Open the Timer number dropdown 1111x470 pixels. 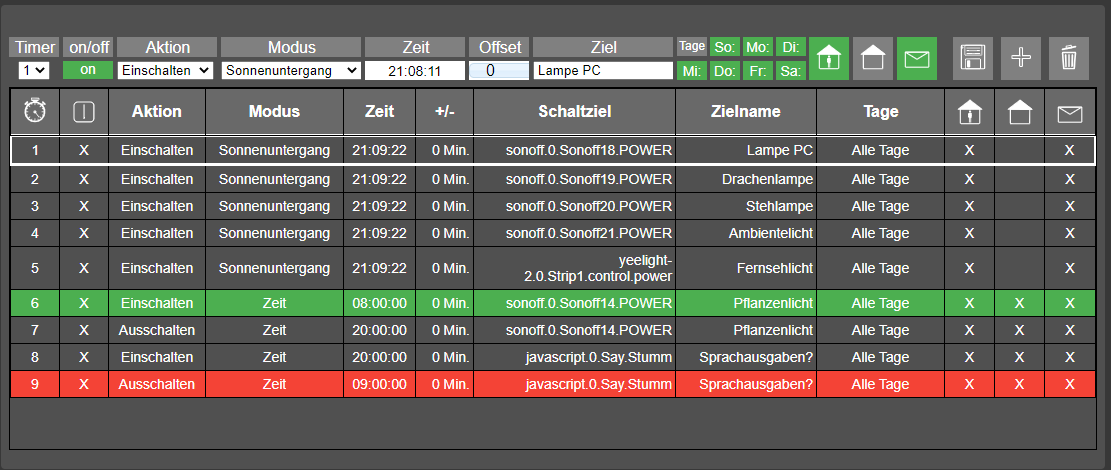(x=33, y=70)
